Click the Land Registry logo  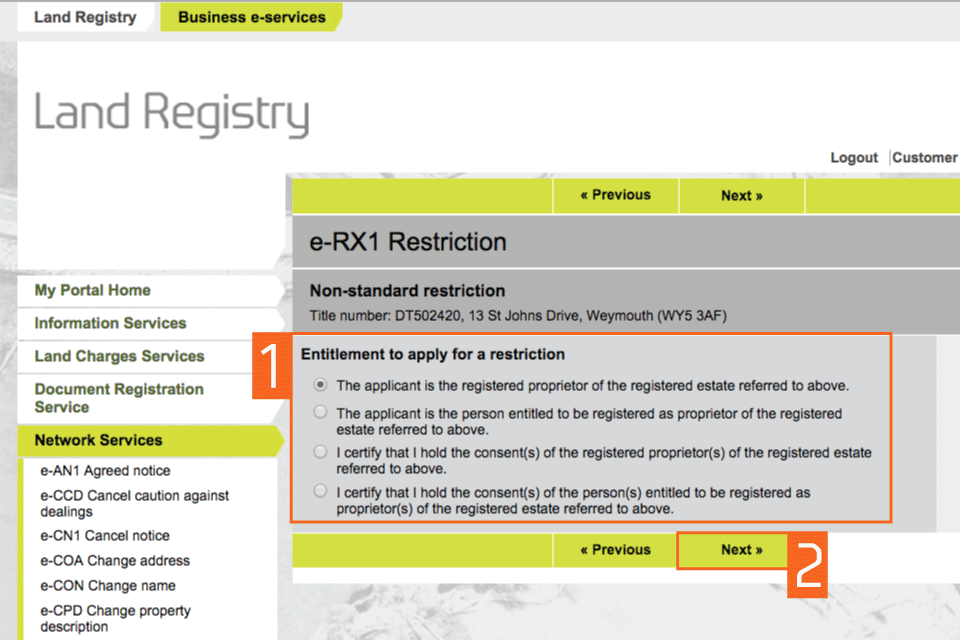171,114
